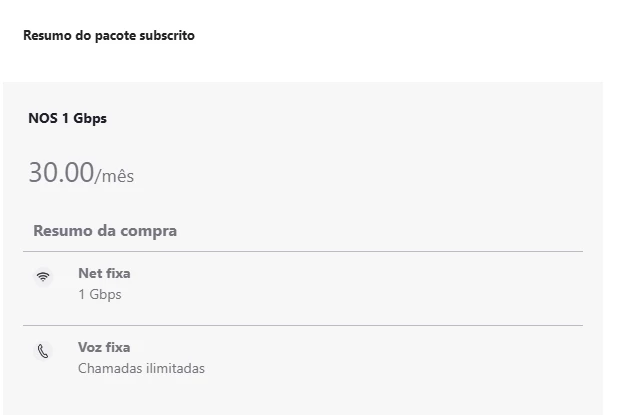Click the phone icon beside Voz fixa
Image resolution: width=626 pixels, height=415 pixels.
[x=43, y=351]
